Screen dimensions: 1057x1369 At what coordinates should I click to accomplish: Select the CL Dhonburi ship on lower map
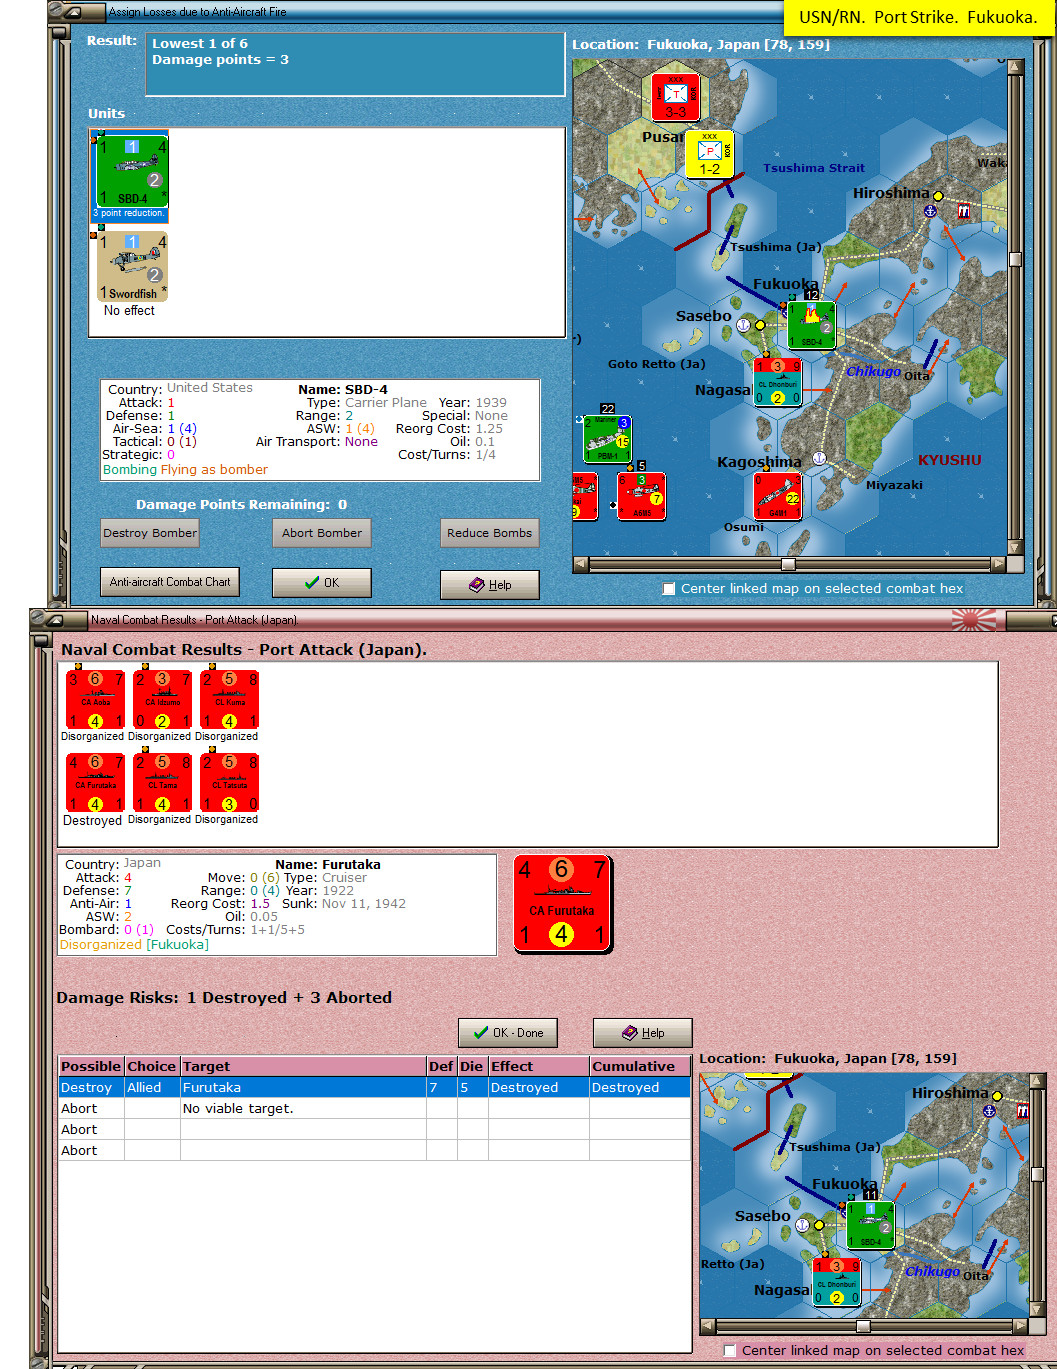[x=836, y=1282]
